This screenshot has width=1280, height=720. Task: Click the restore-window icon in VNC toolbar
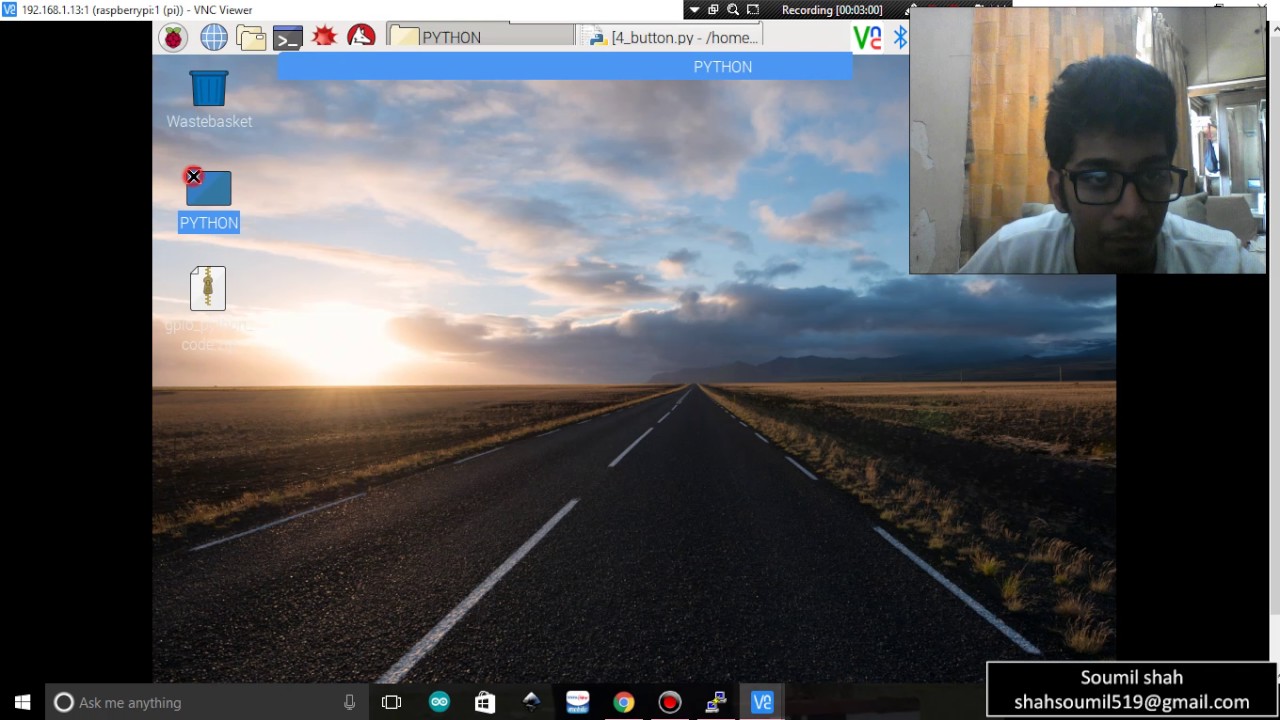[713, 10]
